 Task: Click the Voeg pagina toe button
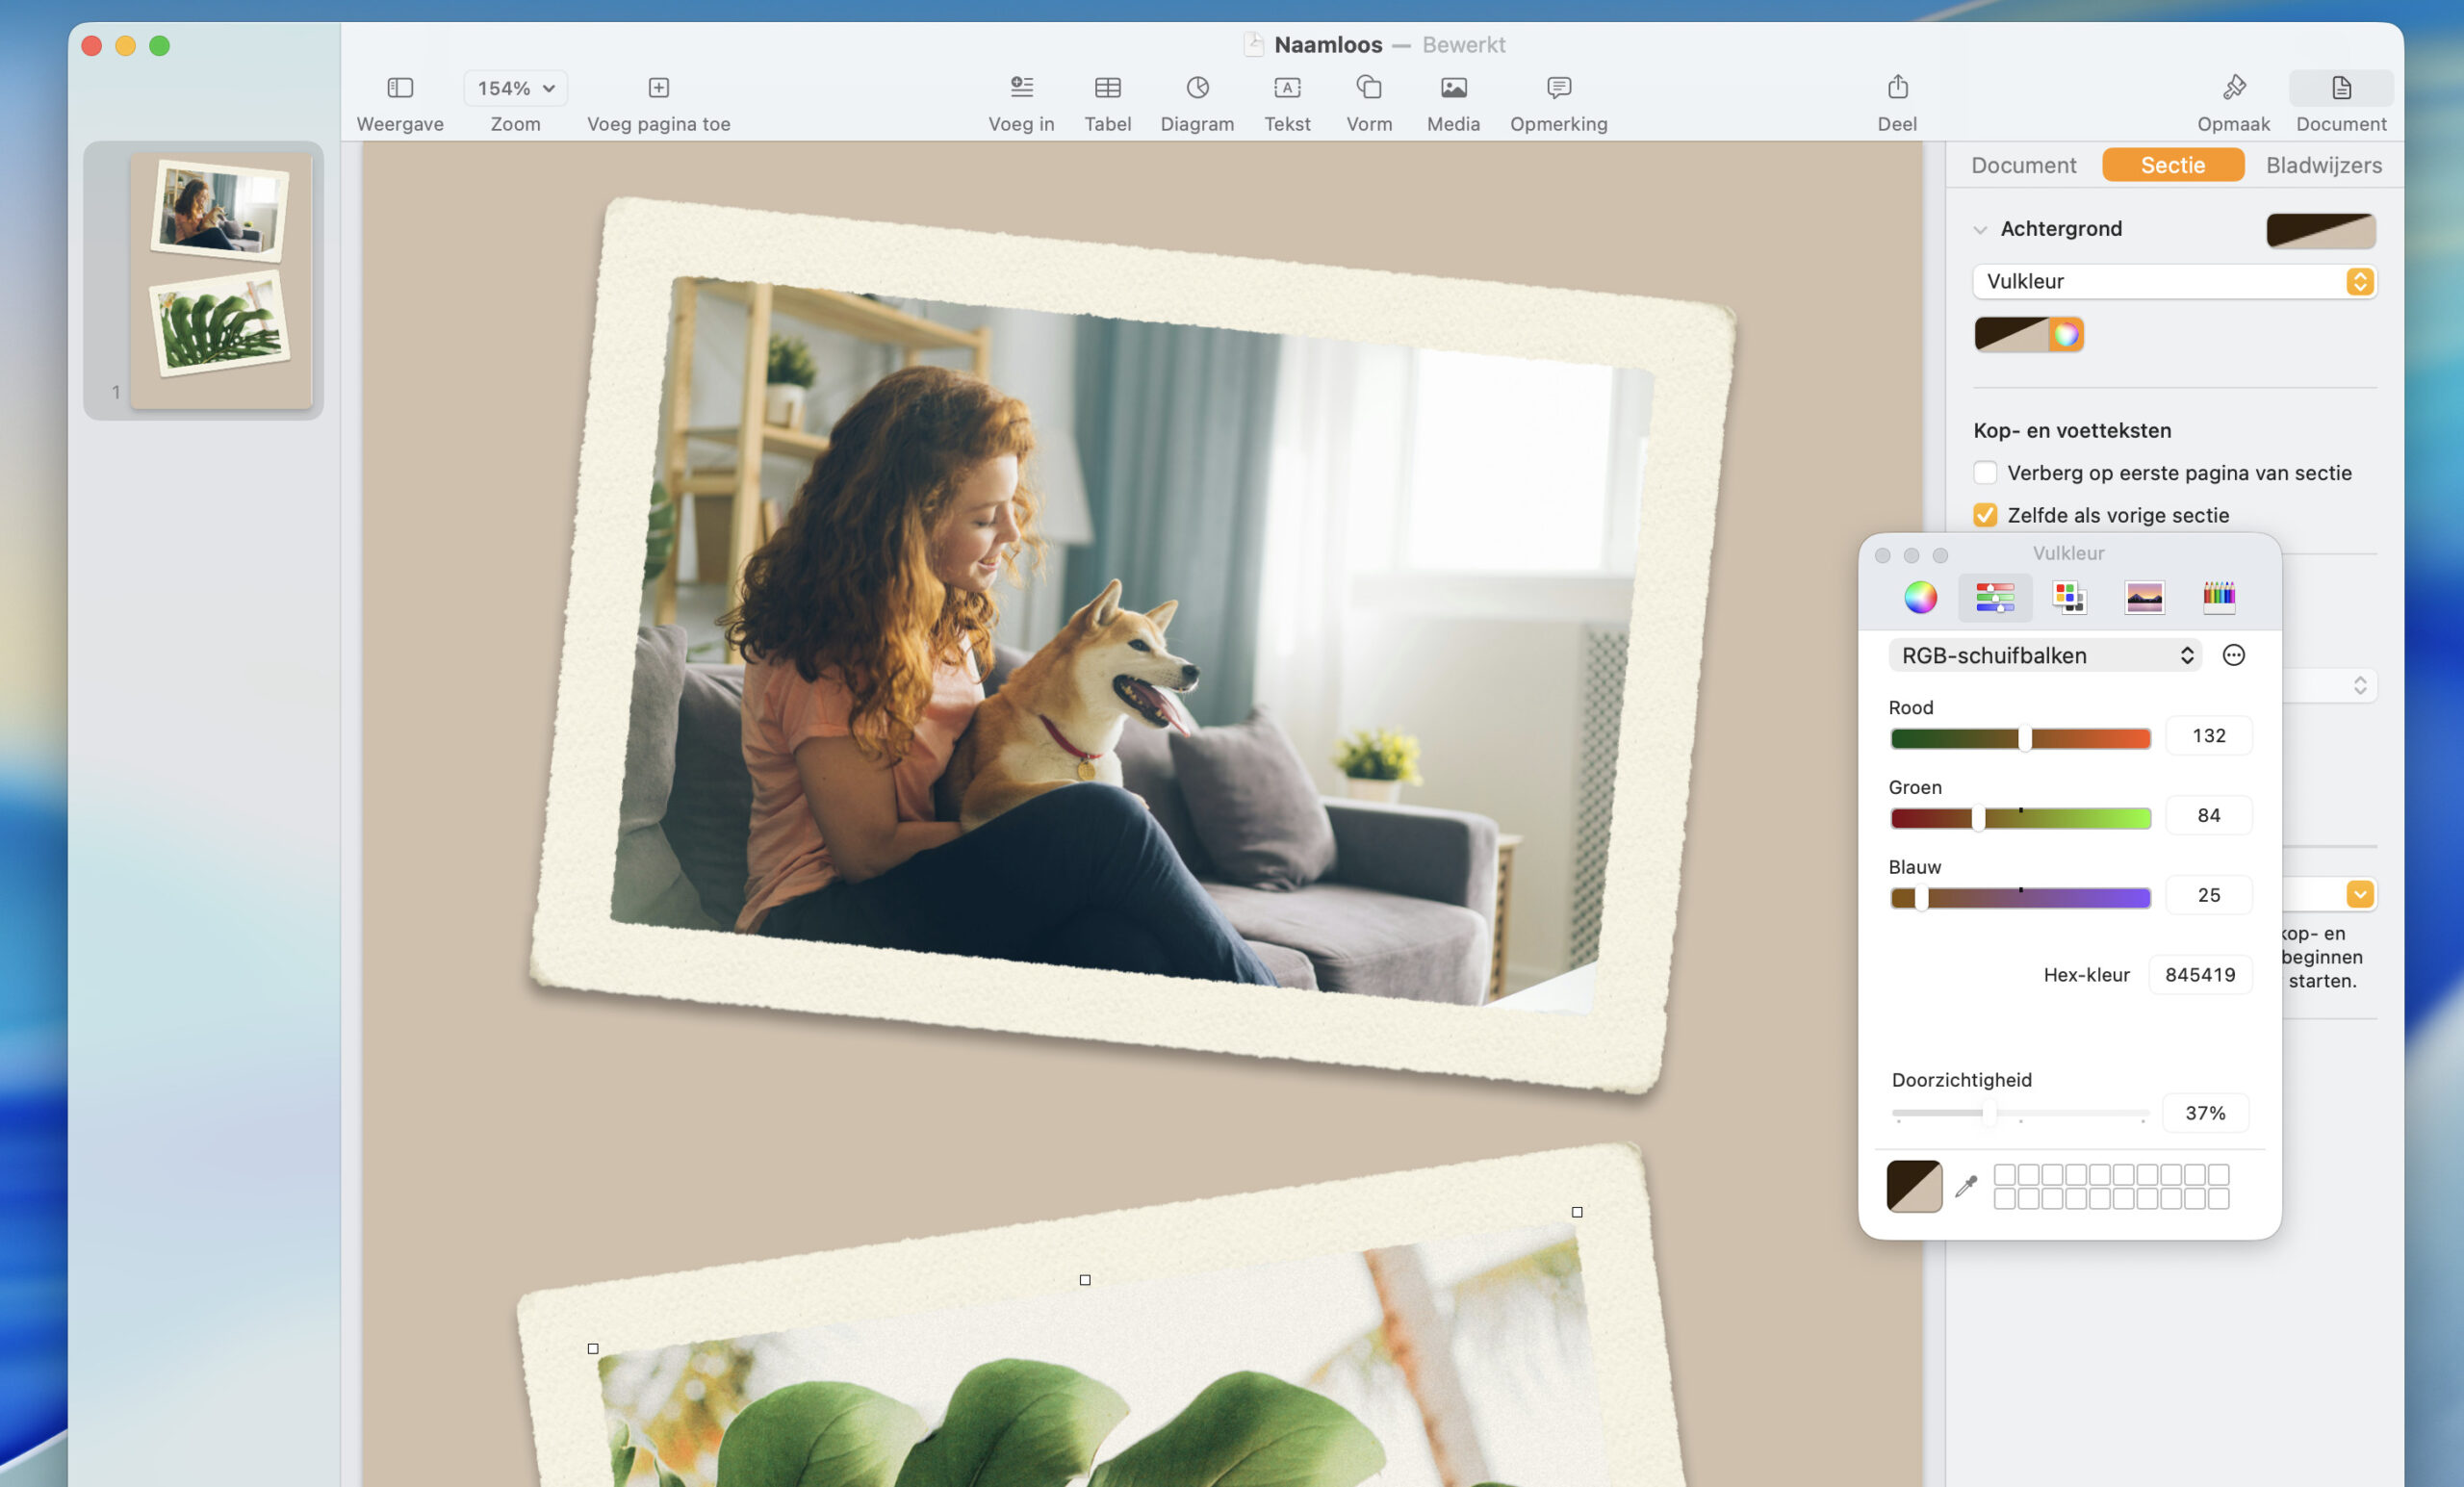tap(658, 88)
